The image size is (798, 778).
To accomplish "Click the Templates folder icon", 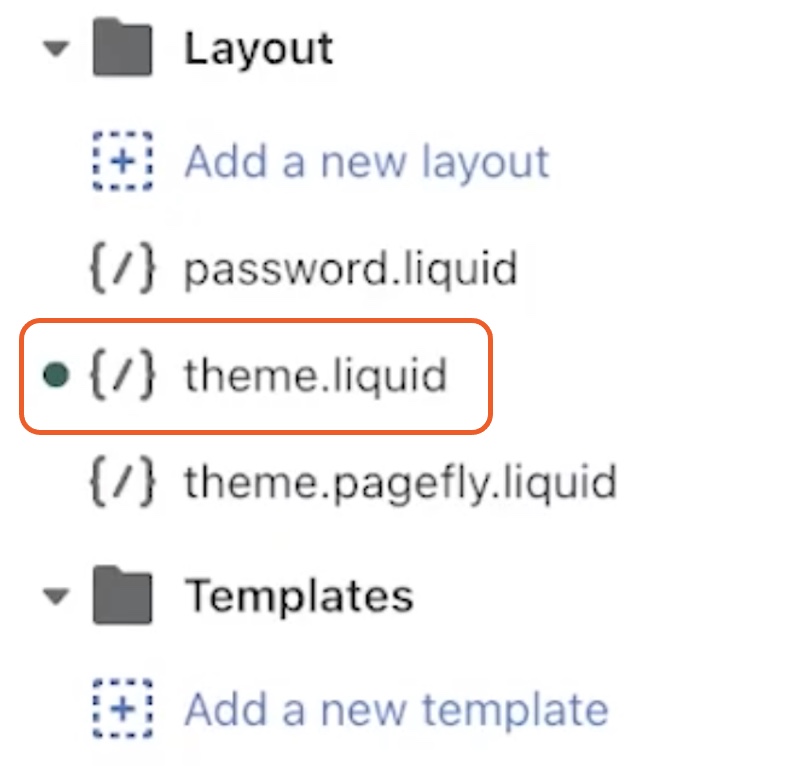I will pos(123,595).
